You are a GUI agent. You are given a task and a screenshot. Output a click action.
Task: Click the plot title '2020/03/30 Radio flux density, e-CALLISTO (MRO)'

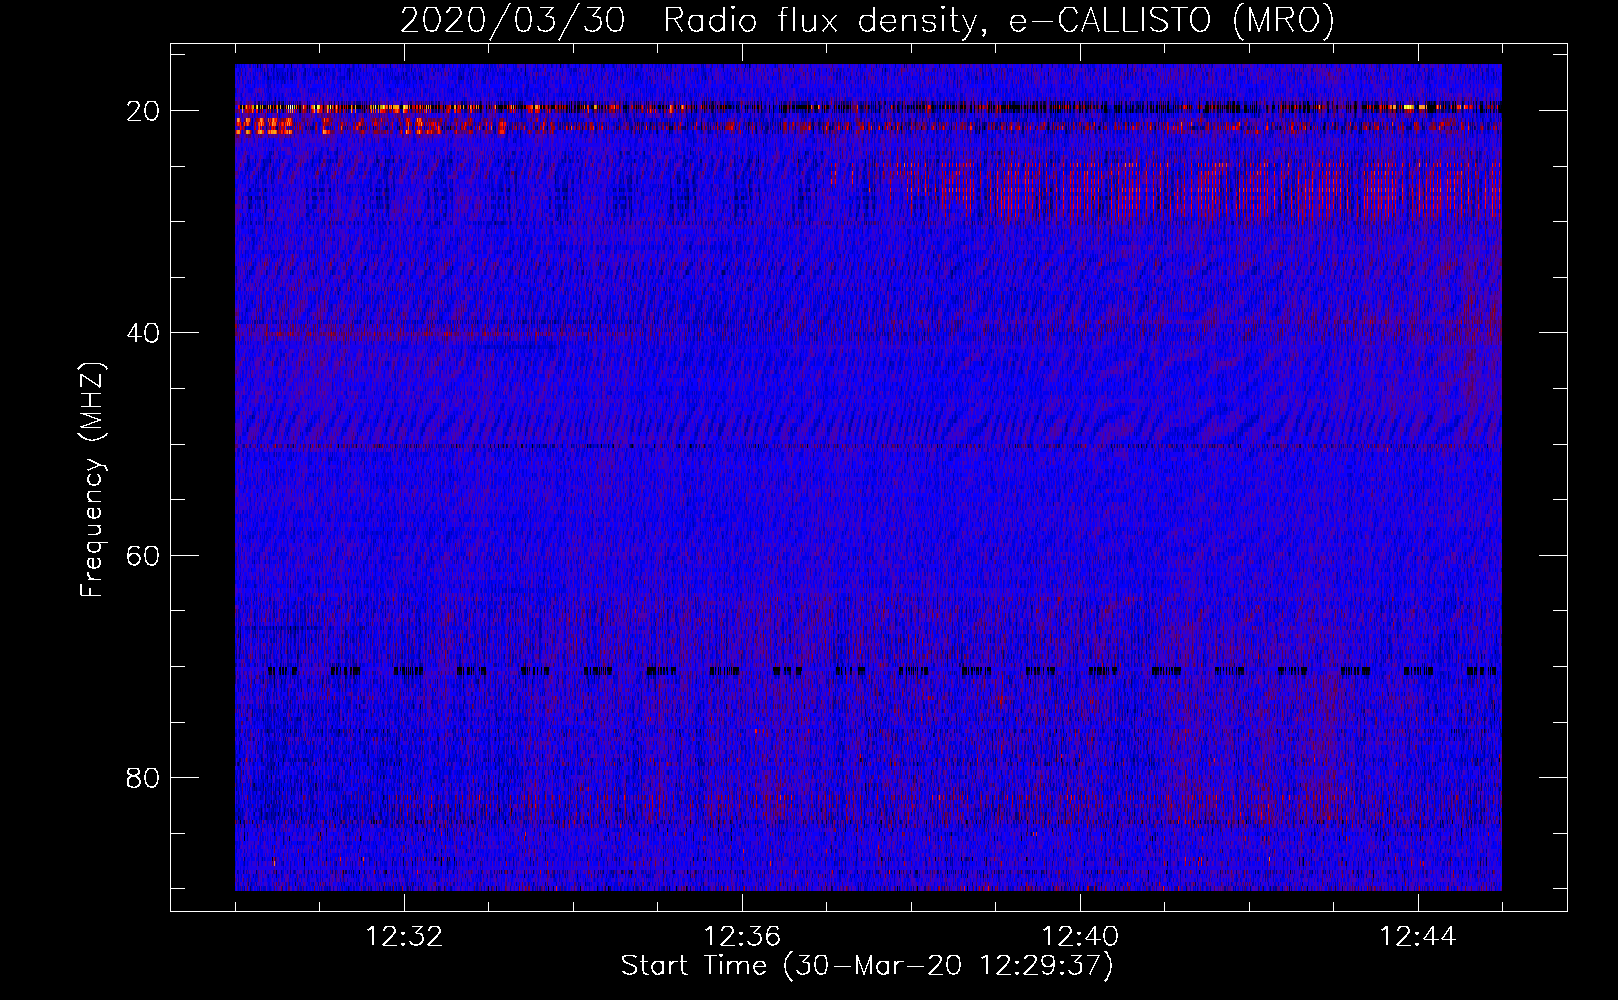867,21
